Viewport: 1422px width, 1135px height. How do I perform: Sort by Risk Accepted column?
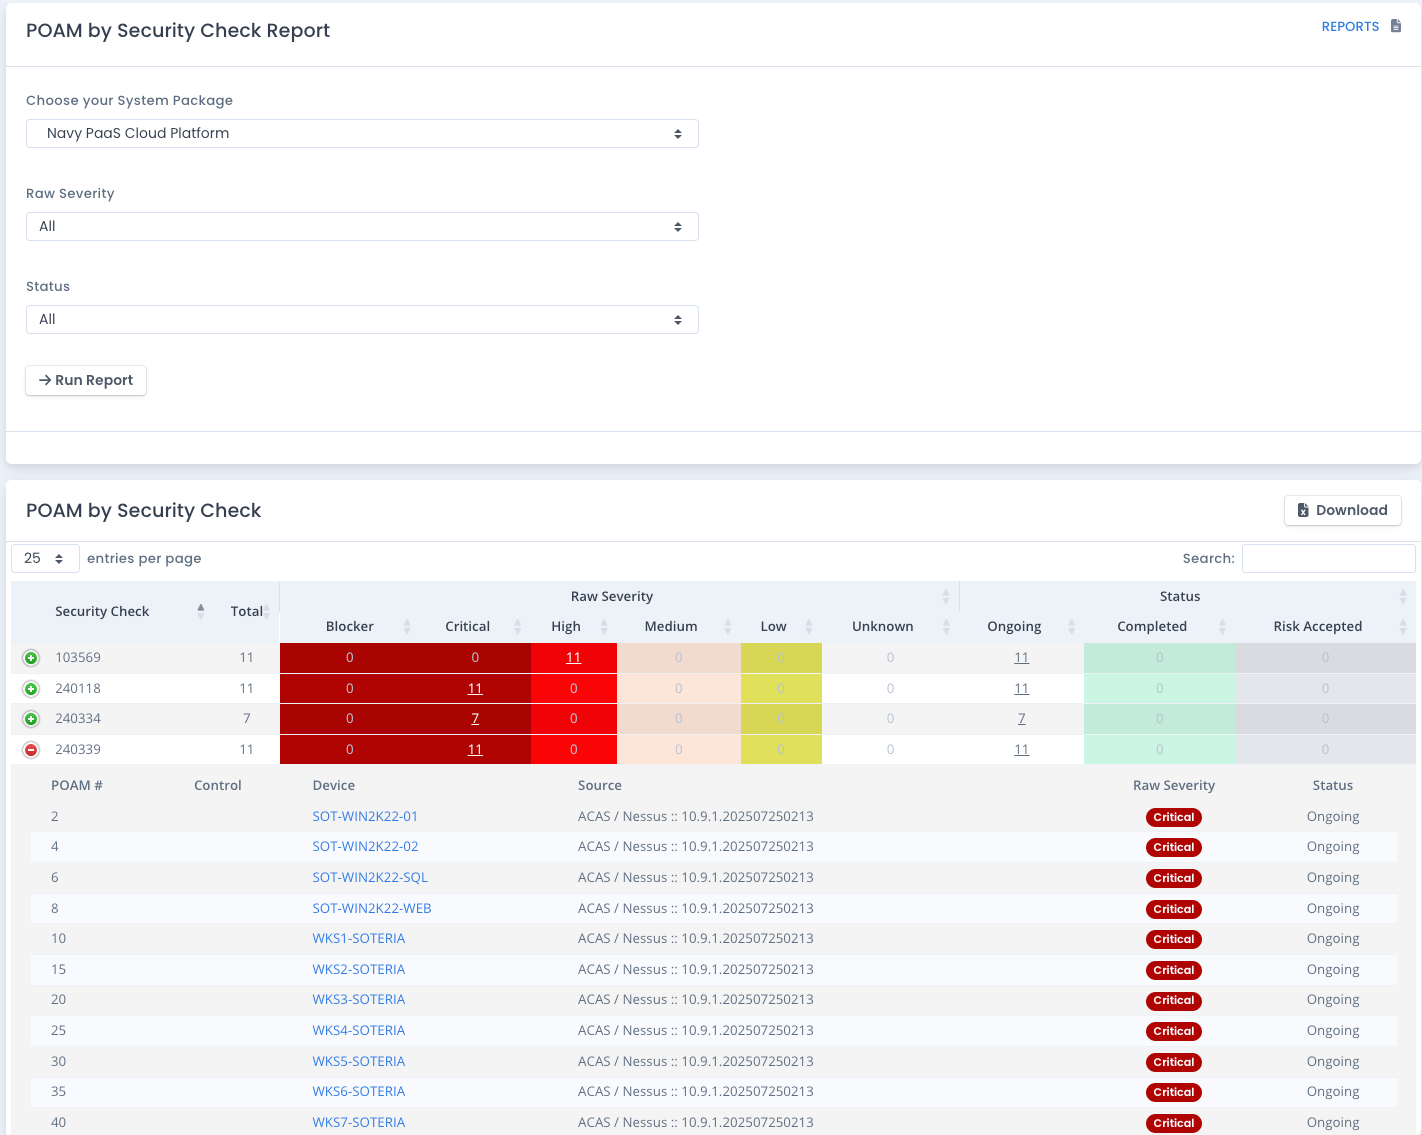1325,626
